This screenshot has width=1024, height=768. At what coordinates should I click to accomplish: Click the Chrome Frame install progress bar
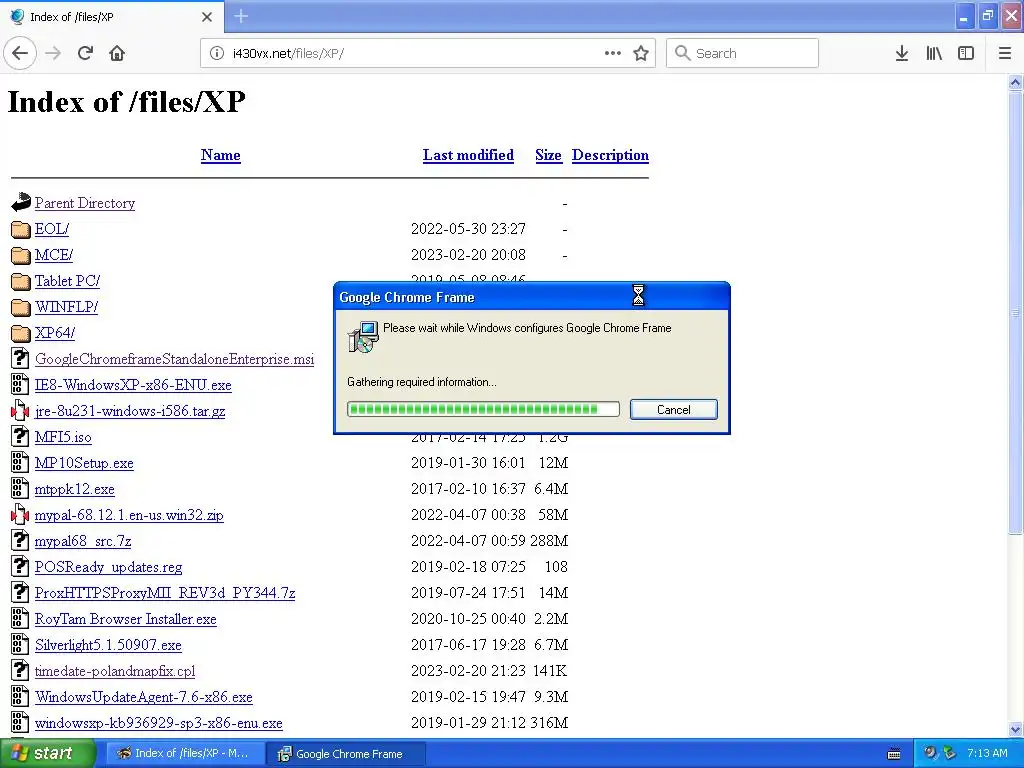click(483, 409)
